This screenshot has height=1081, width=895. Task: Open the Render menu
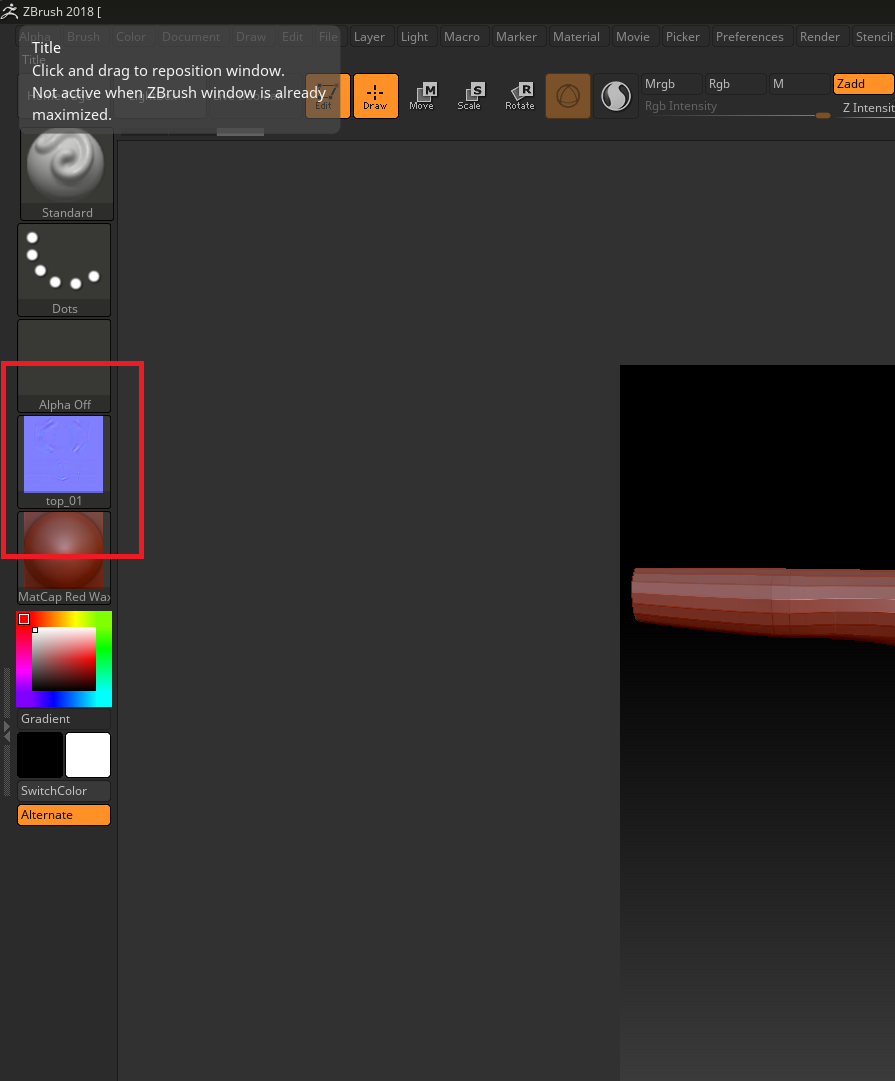click(820, 37)
